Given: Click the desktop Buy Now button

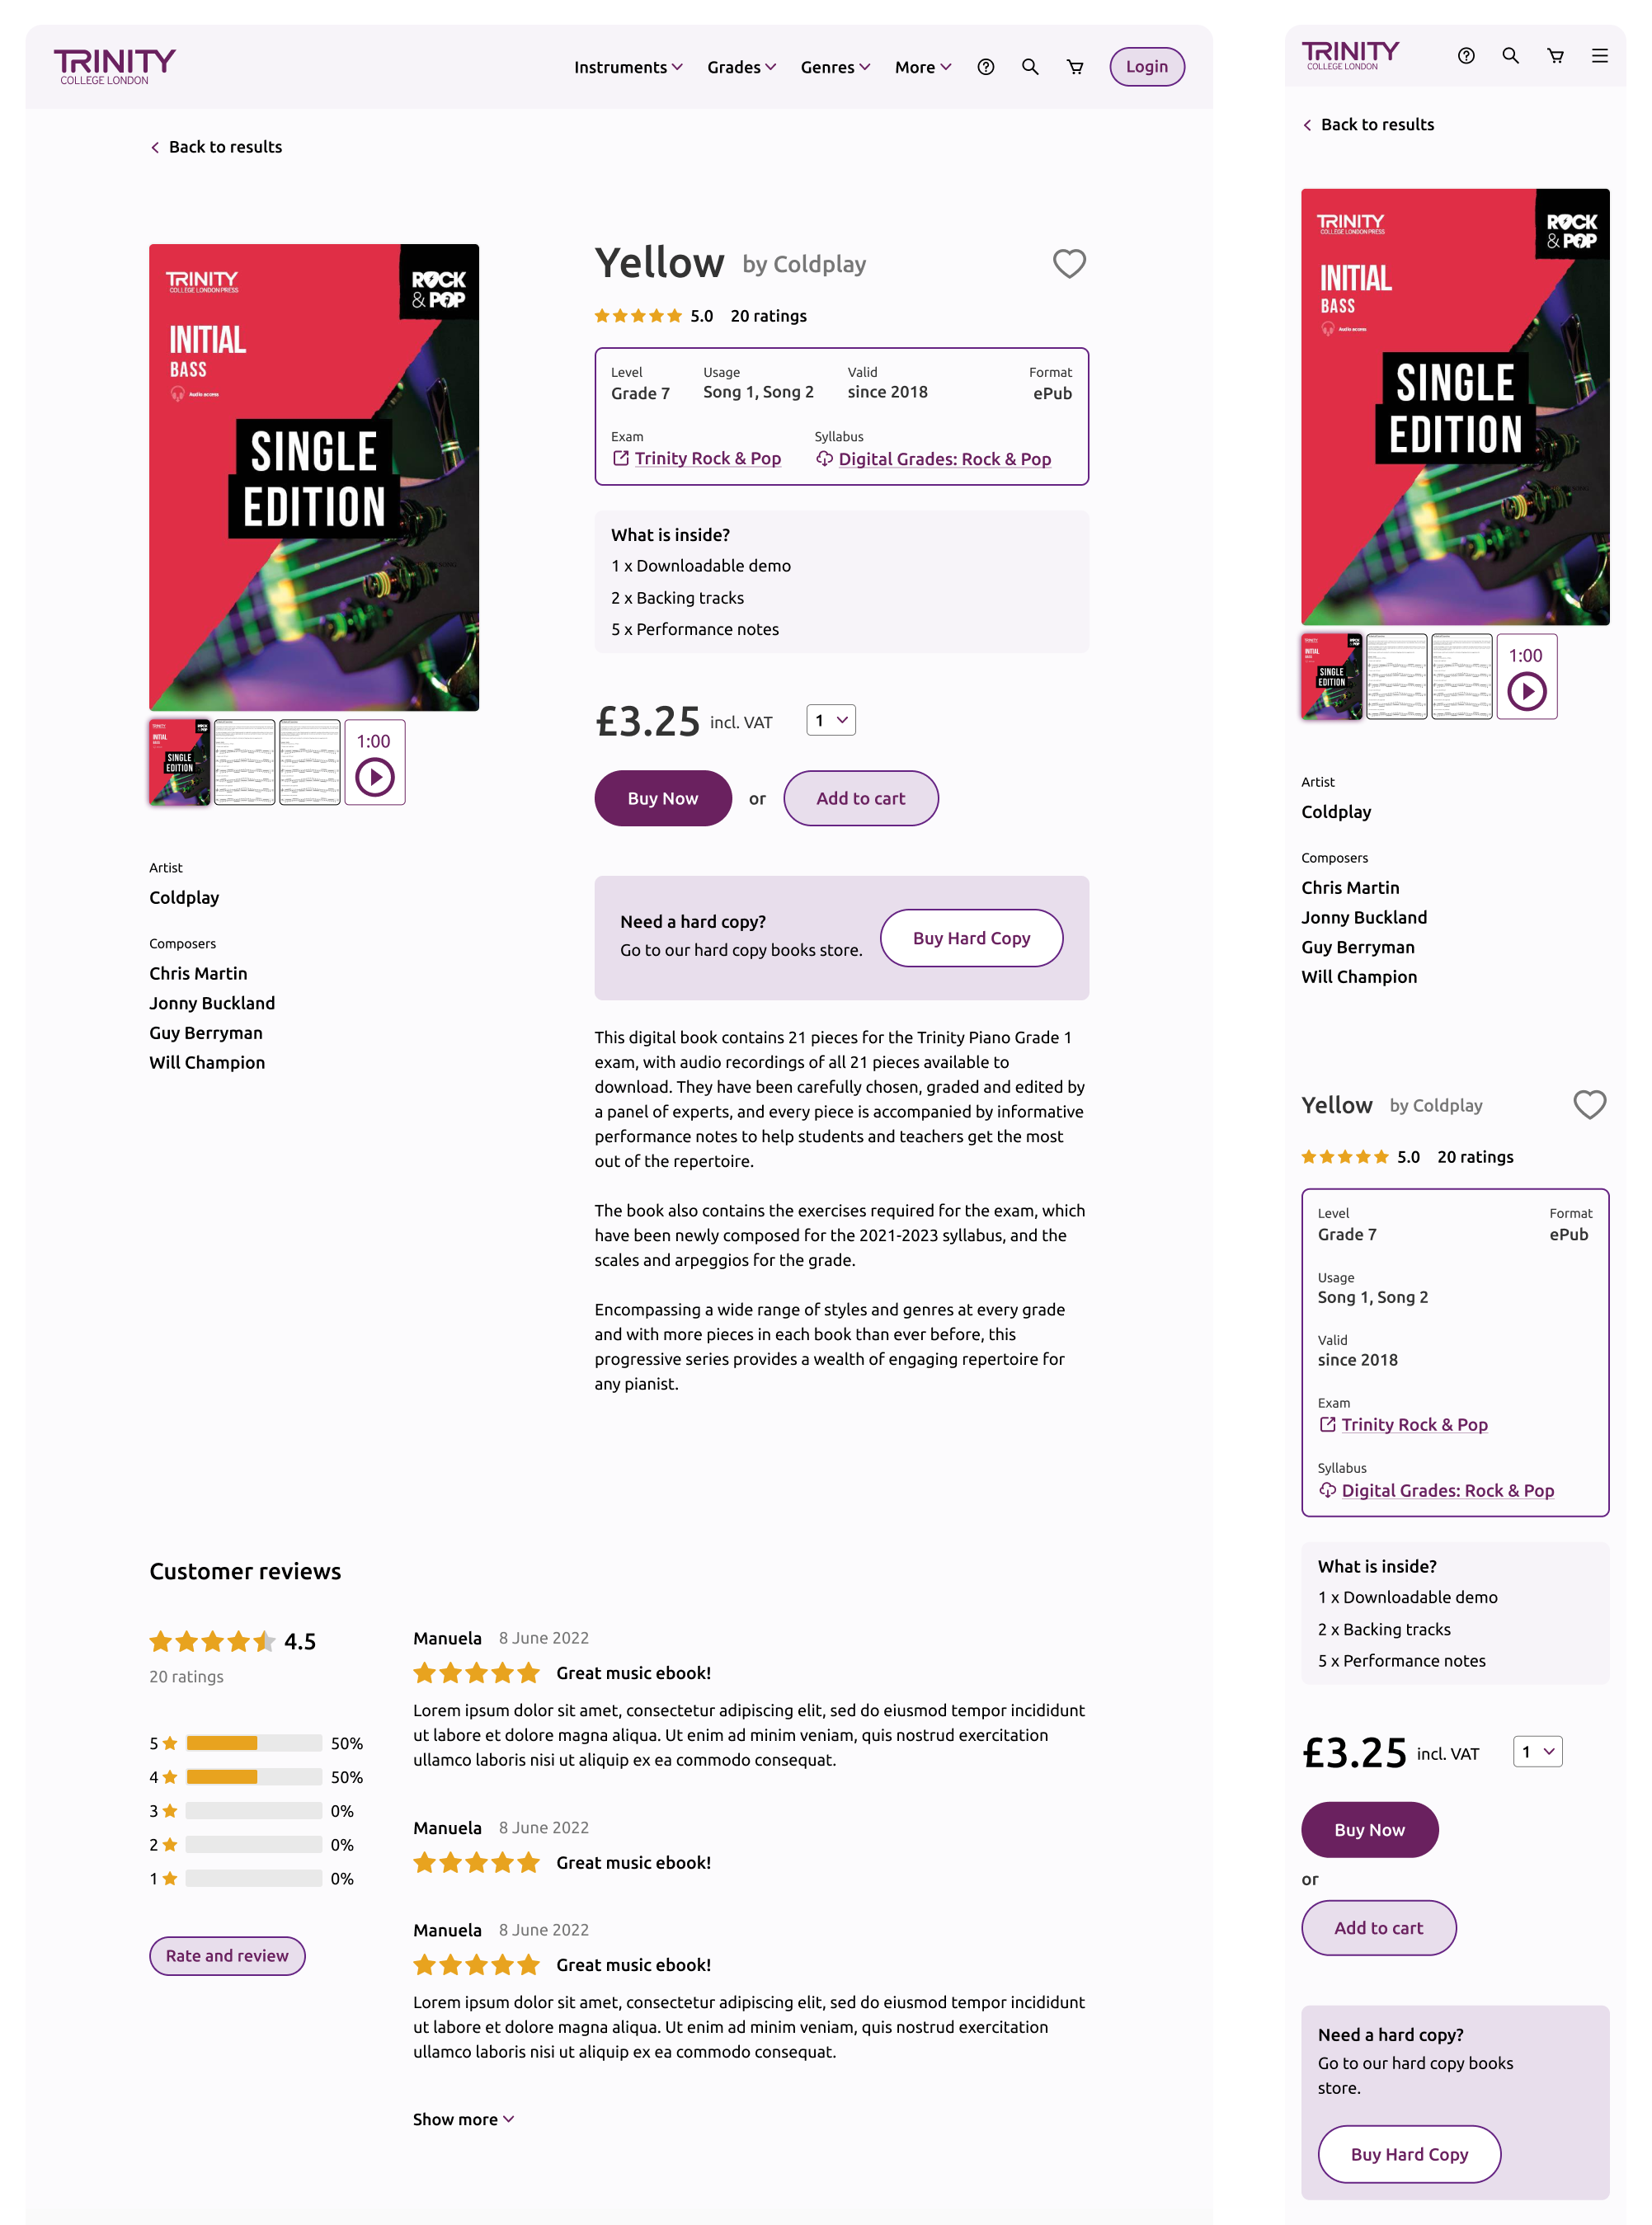Looking at the screenshot, I should coord(662,798).
